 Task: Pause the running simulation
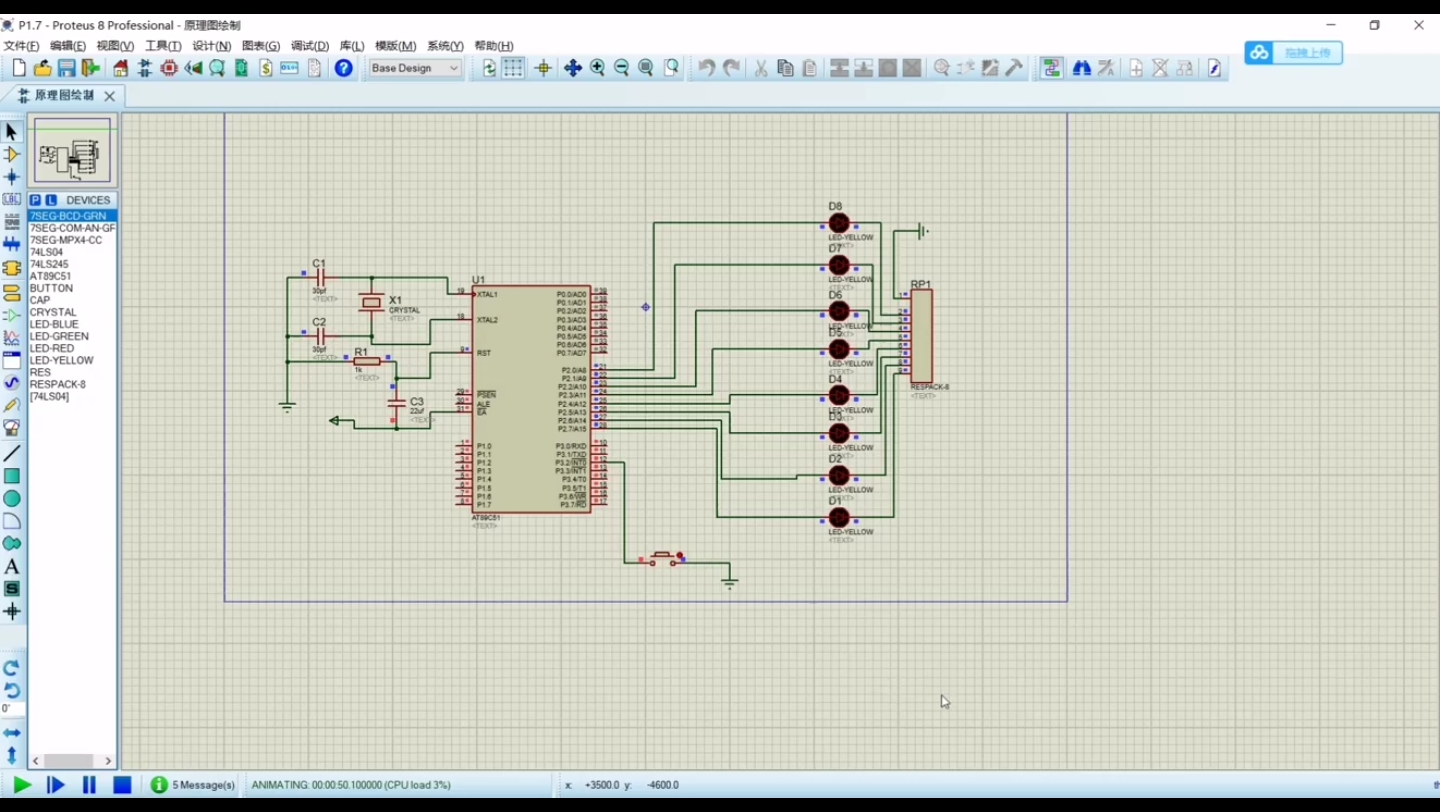pyautogui.click(x=89, y=785)
